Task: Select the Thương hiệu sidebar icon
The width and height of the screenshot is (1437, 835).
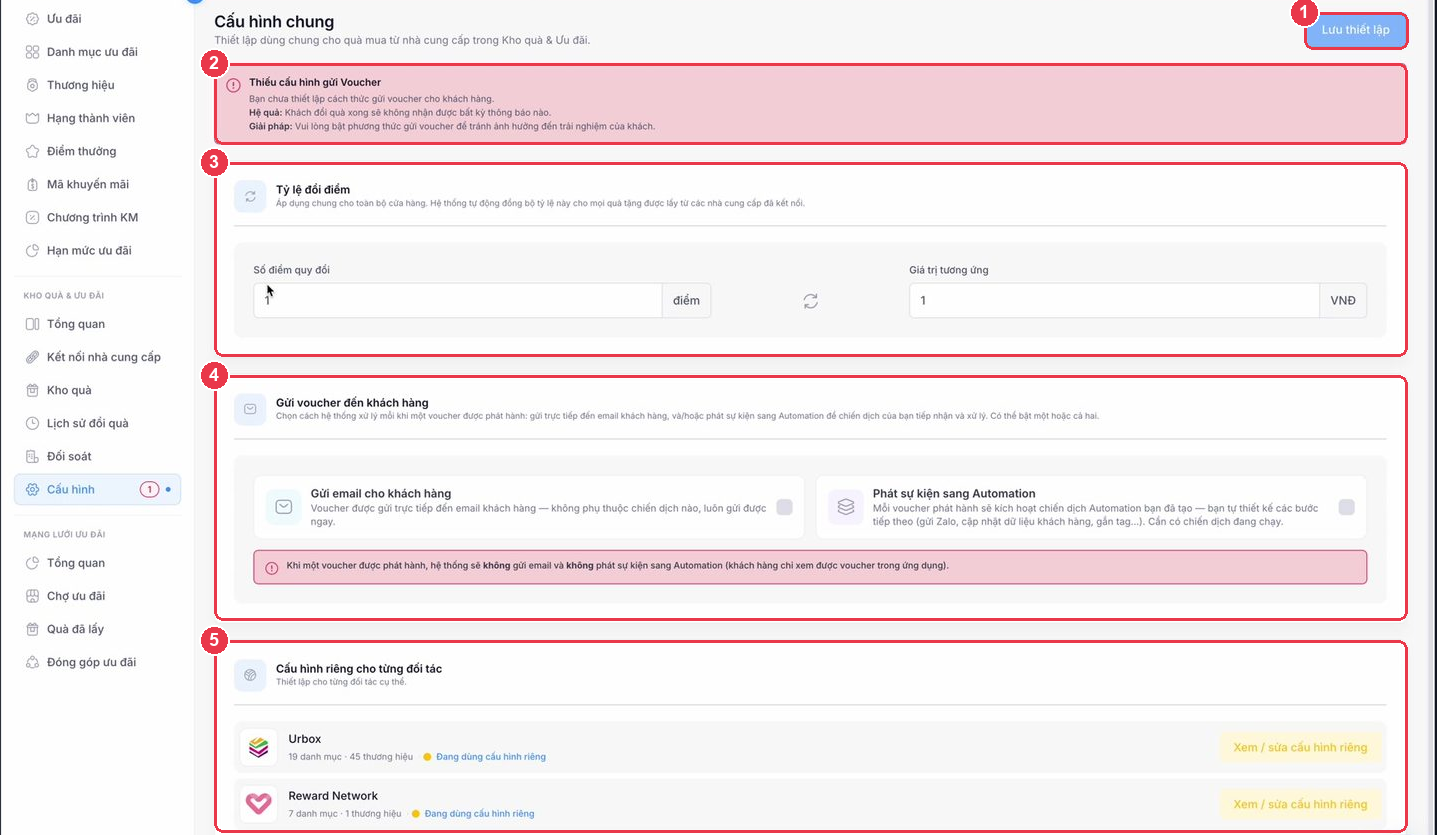Action: tap(32, 85)
